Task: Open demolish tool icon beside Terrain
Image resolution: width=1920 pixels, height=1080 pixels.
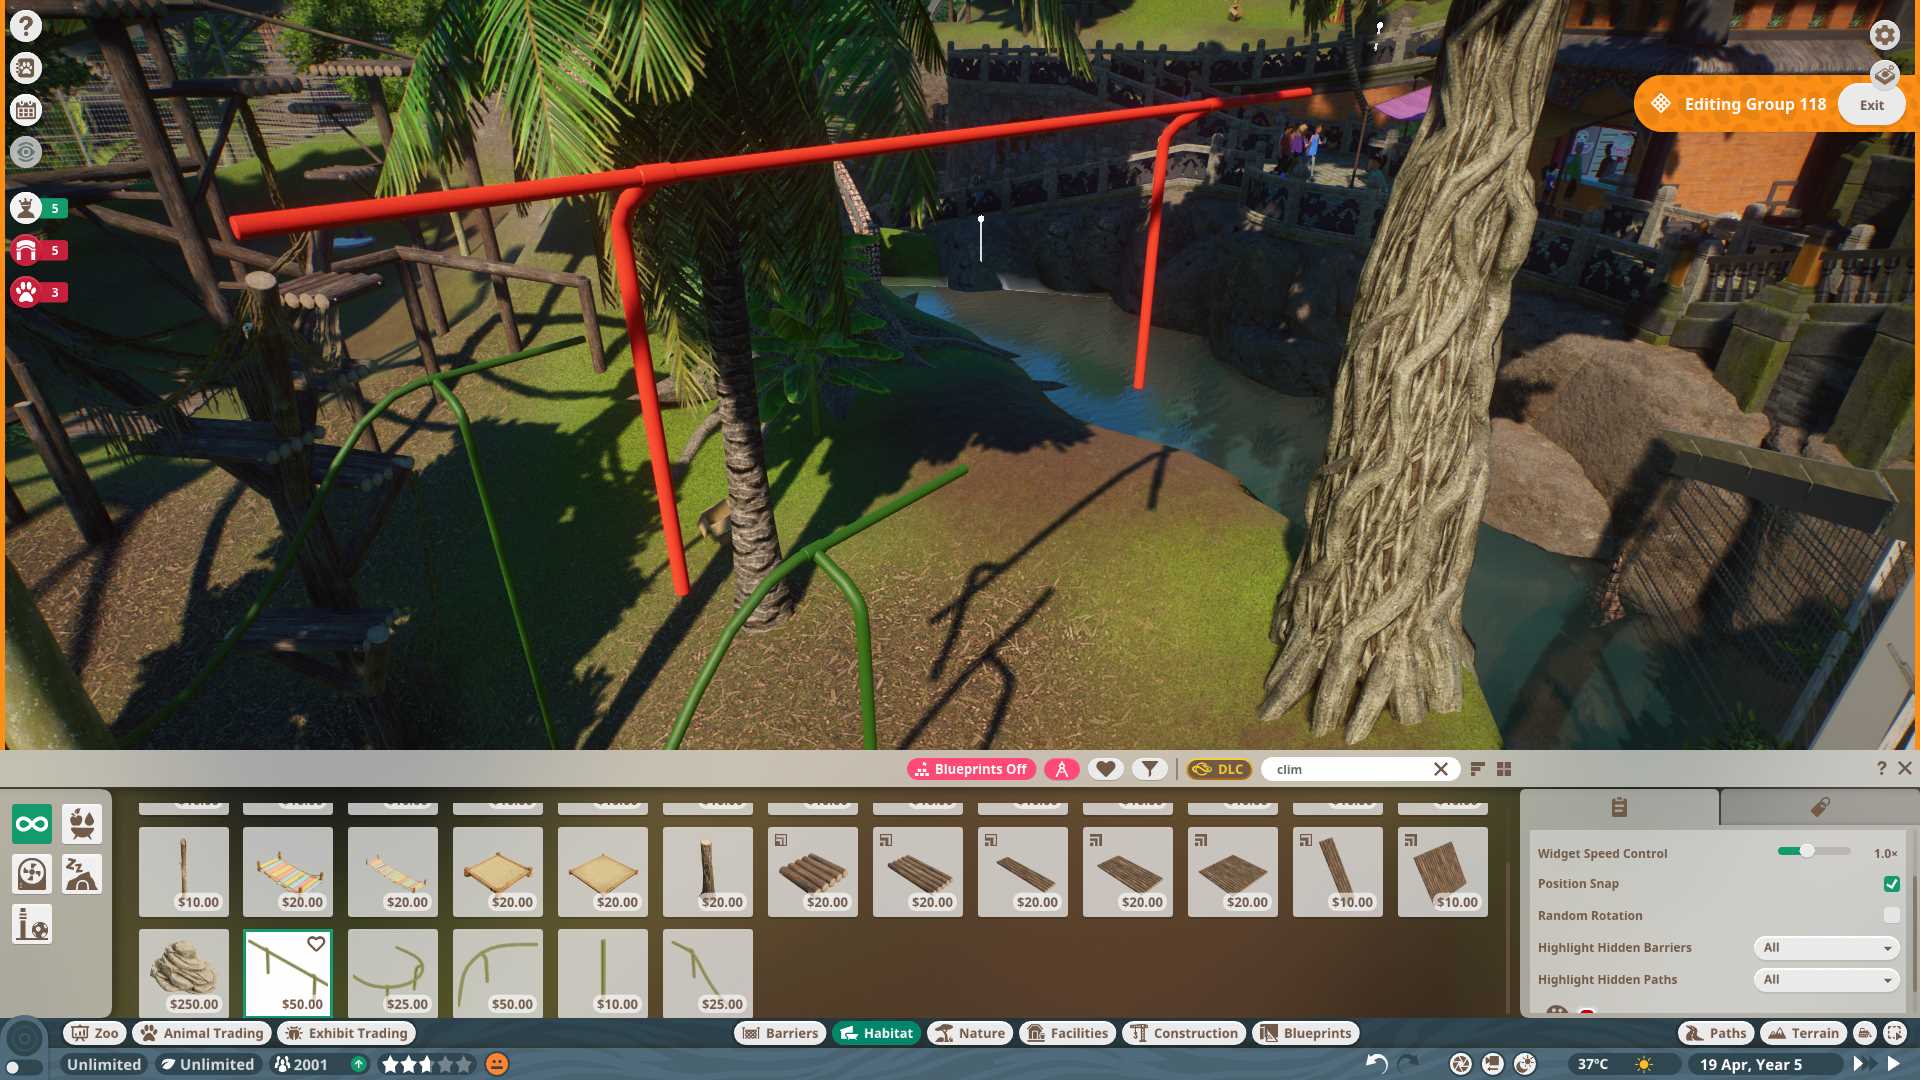Action: [x=1864, y=1033]
